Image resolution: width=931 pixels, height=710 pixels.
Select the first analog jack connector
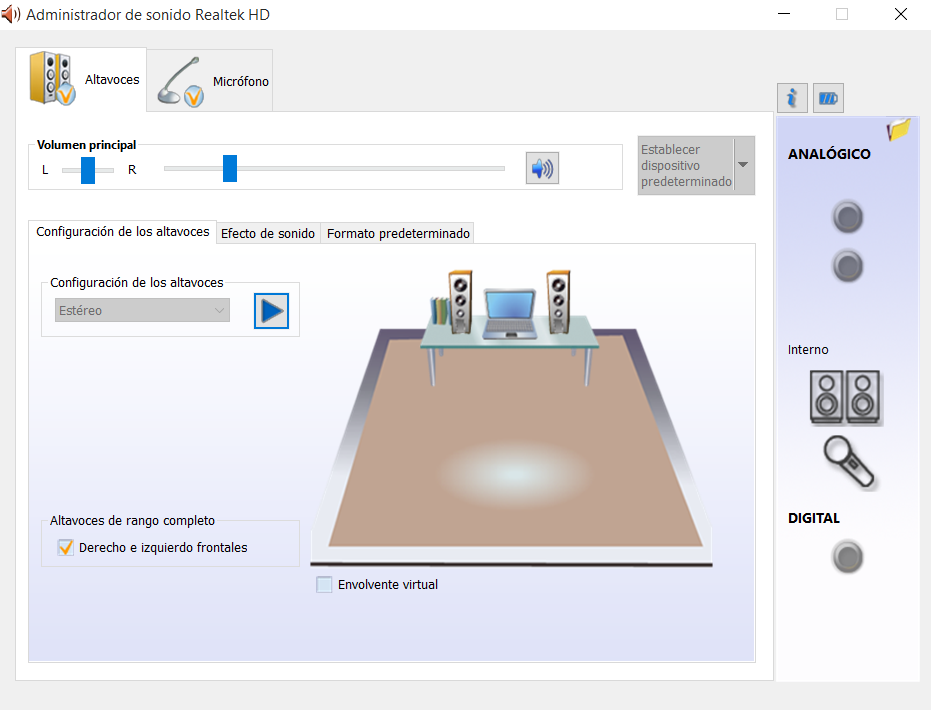coord(847,217)
